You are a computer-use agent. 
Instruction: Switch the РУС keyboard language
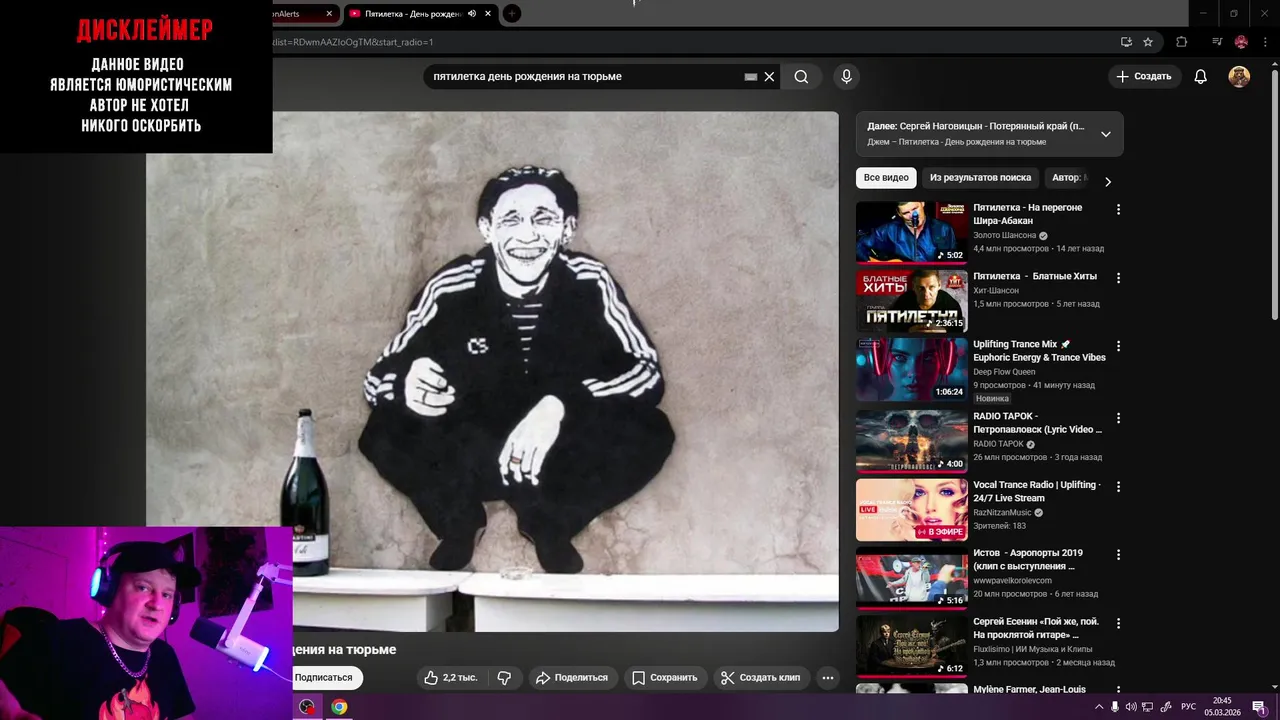(x=1188, y=707)
